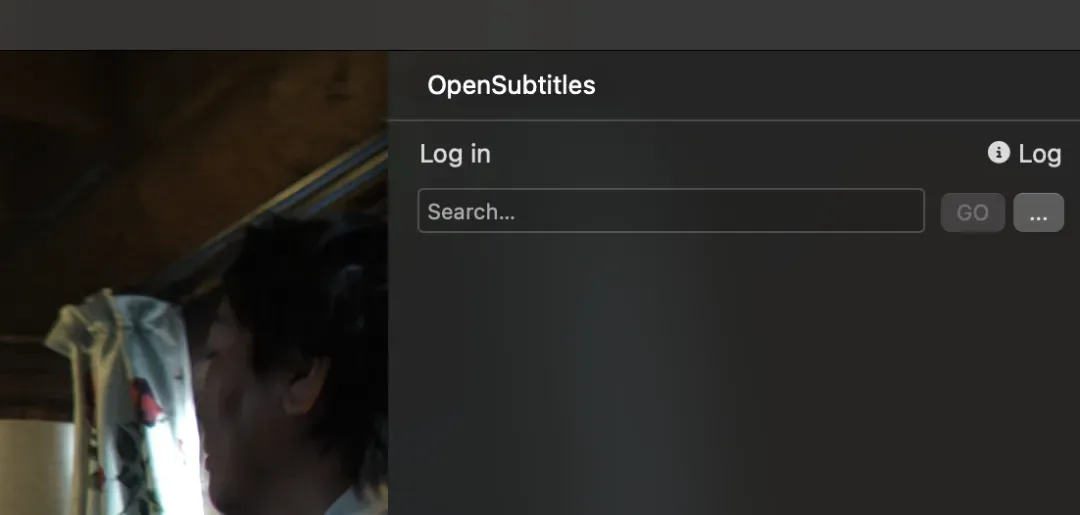Viewport: 1080px width, 515px height.
Task: Click the info icon beside Log
Action: pos(998,152)
